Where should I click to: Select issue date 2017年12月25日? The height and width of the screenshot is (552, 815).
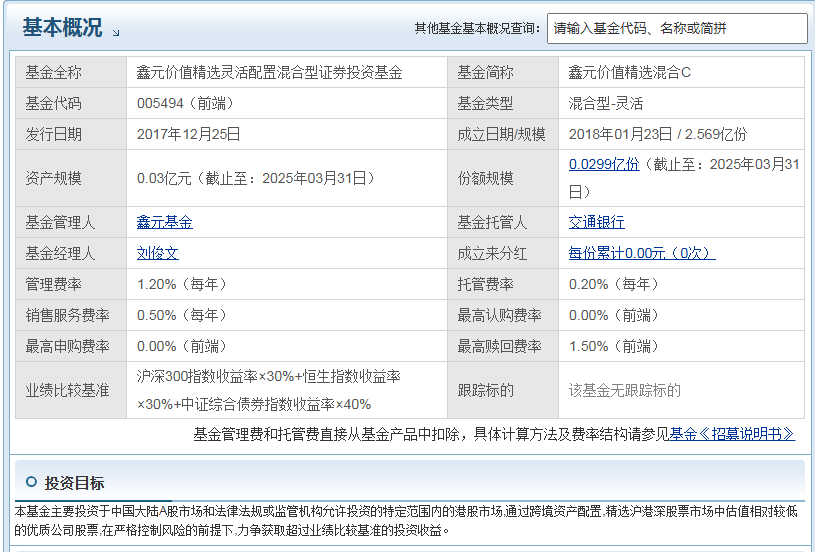tap(188, 135)
